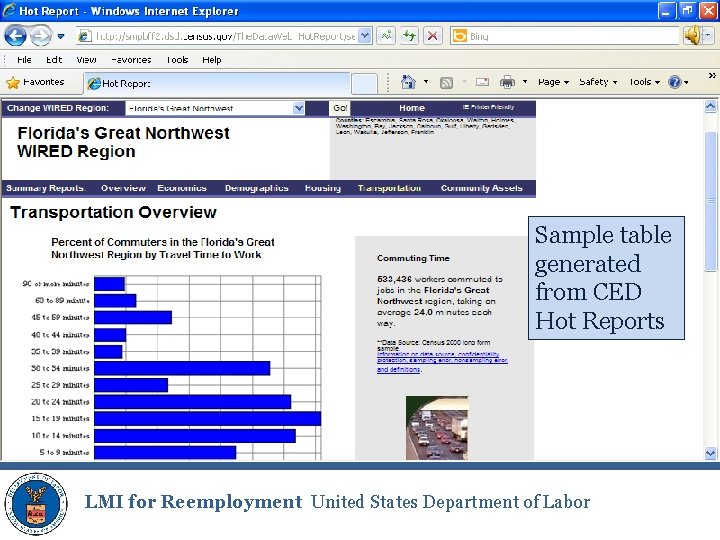Expand the address bar history dropdown

pyautogui.click(x=365, y=36)
